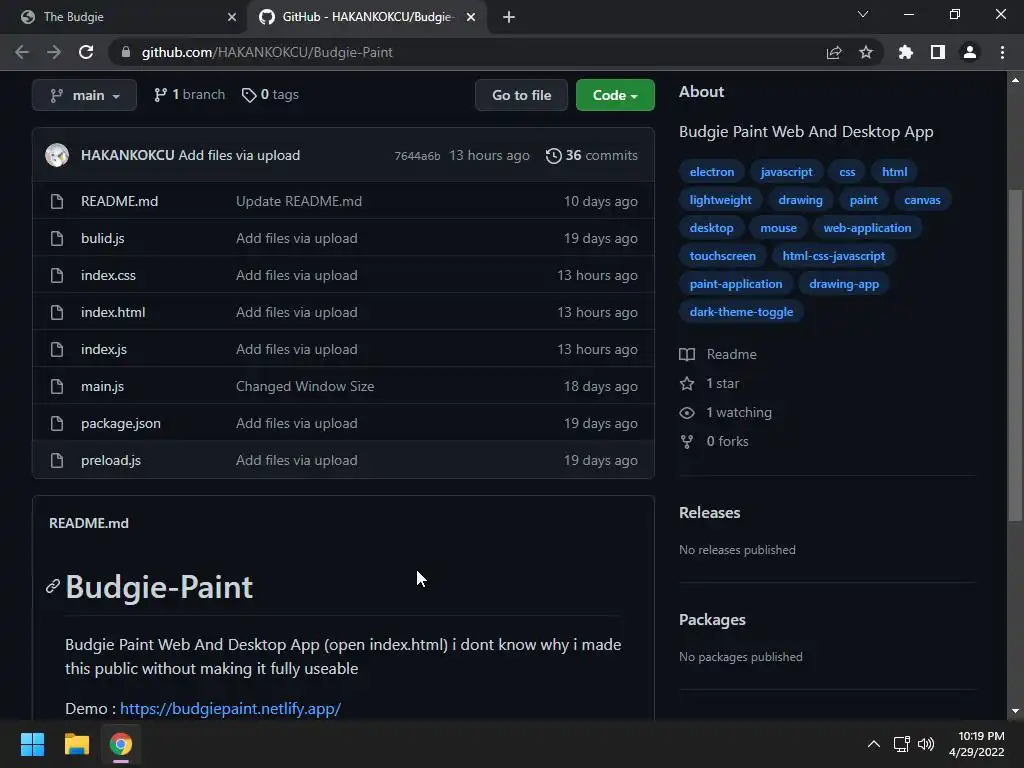This screenshot has width=1024, height=768.
Task: Click the anchor link icon beside Budgie-Paint heading
Action: coord(53,586)
